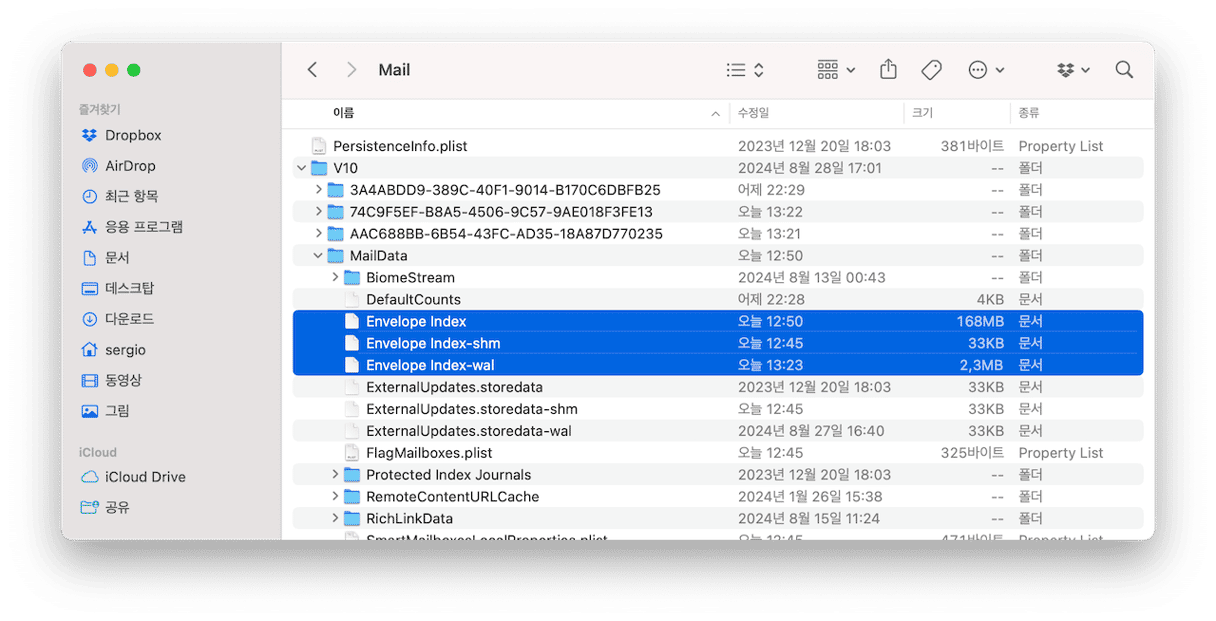
Task: Click the Protected Index Journals folder icon
Action: (x=351, y=475)
